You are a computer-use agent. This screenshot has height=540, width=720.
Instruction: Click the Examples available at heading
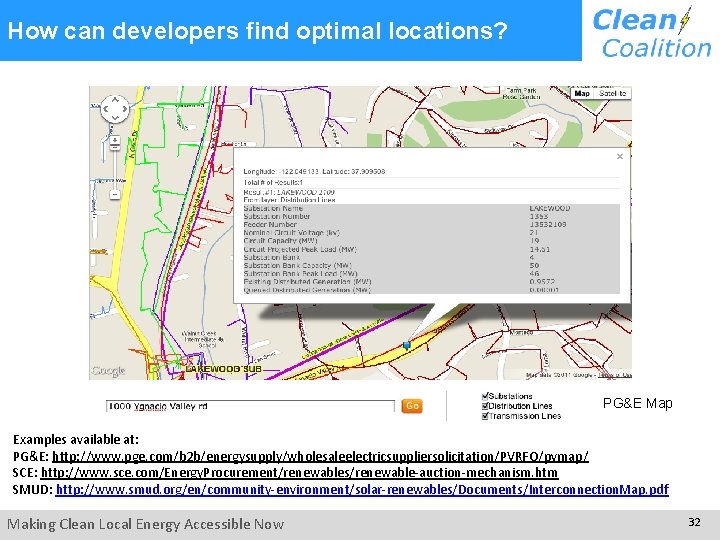click(76, 439)
